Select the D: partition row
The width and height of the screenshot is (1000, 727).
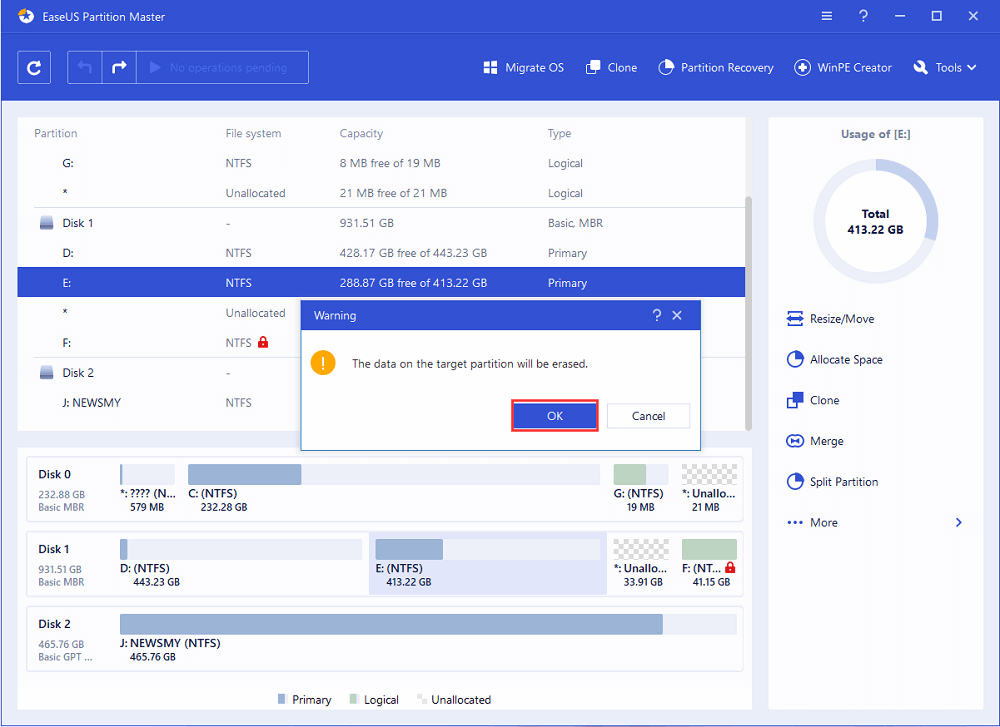(381, 253)
